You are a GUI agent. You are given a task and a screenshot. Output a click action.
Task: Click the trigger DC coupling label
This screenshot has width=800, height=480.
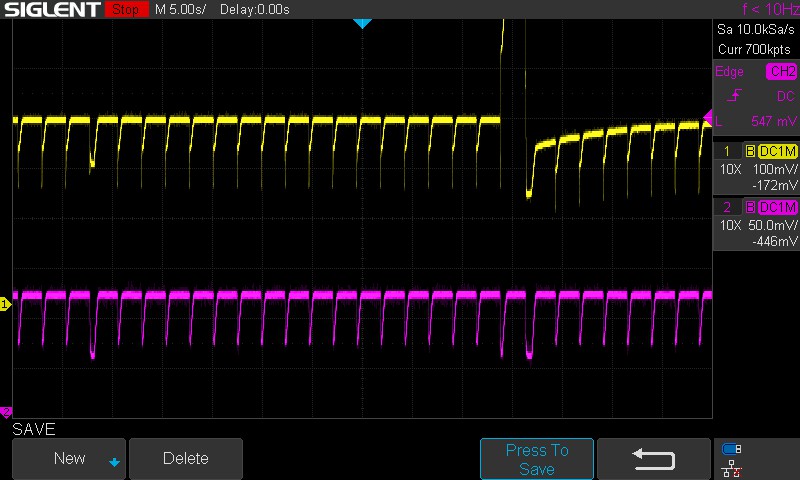point(785,96)
